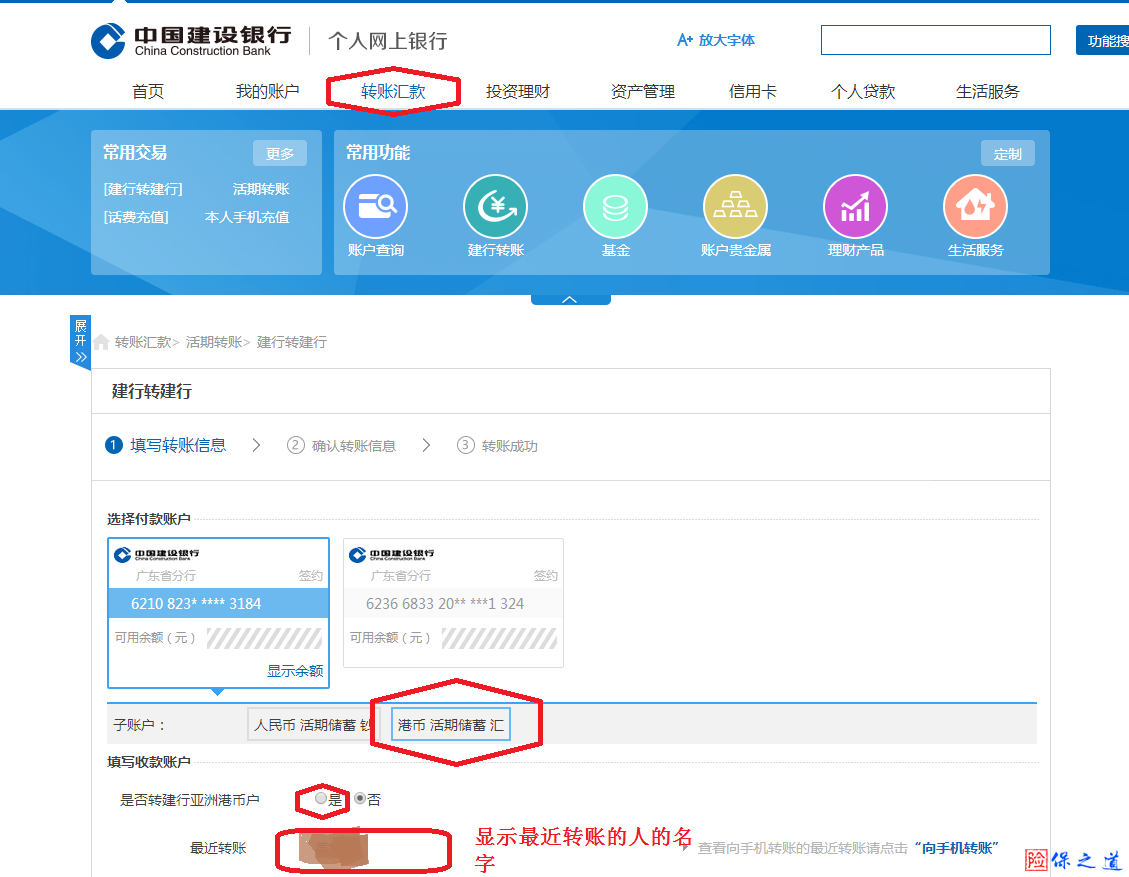Click the 最近转账 recent payee field
Screen dimensions: 1129x877
coord(364,850)
